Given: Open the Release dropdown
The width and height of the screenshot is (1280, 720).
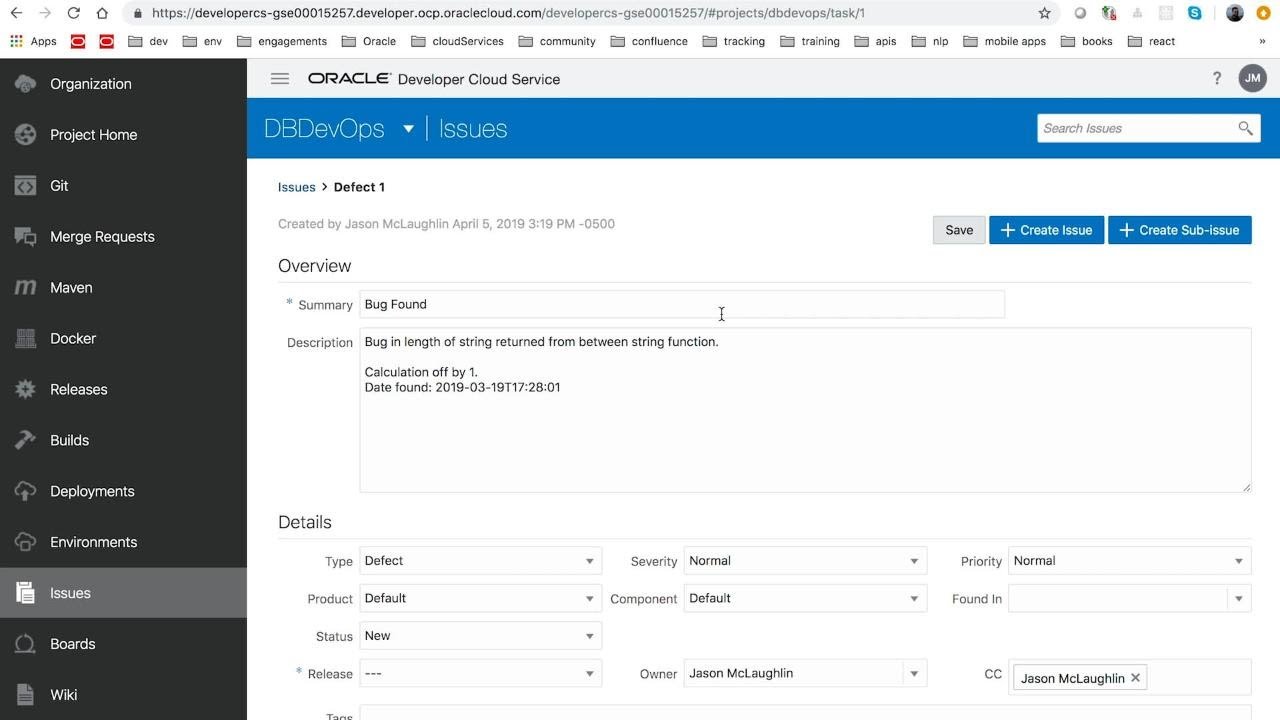Looking at the screenshot, I should 481,673.
